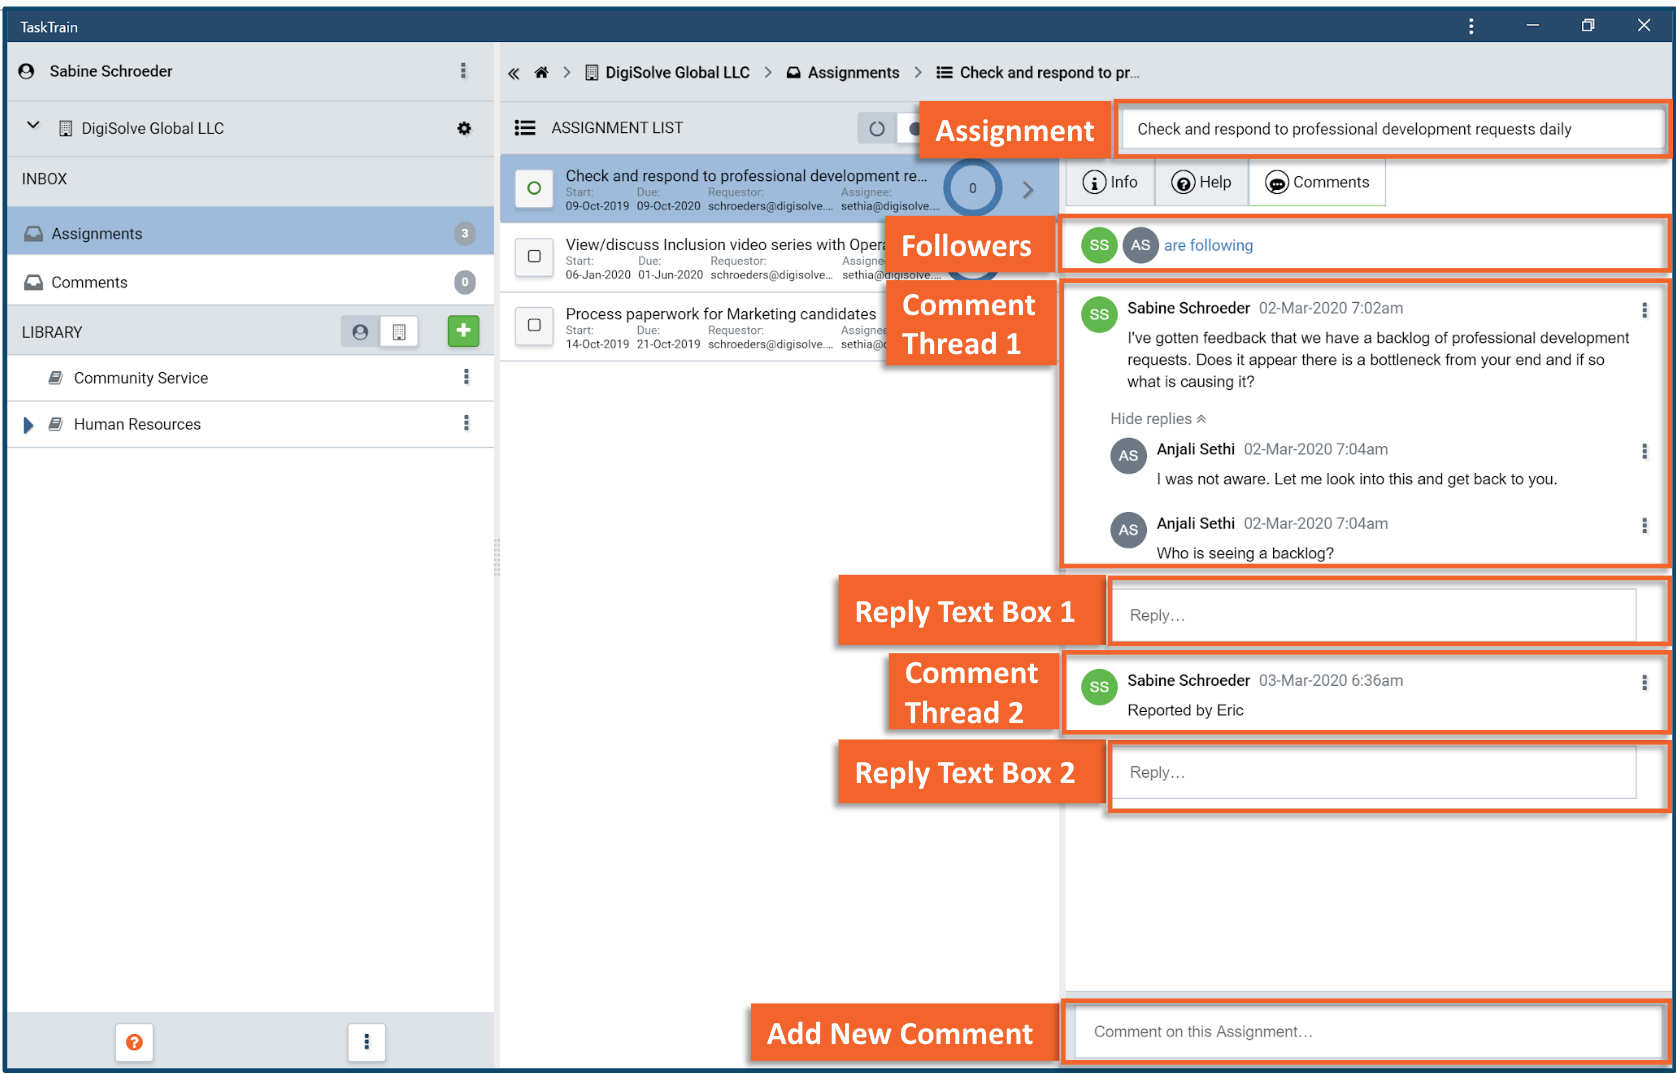Image resolution: width=1676 pixels, height=1075 pixels.
Task: Collapse thread with Hide replies
Action: (x=1158, y=419)
